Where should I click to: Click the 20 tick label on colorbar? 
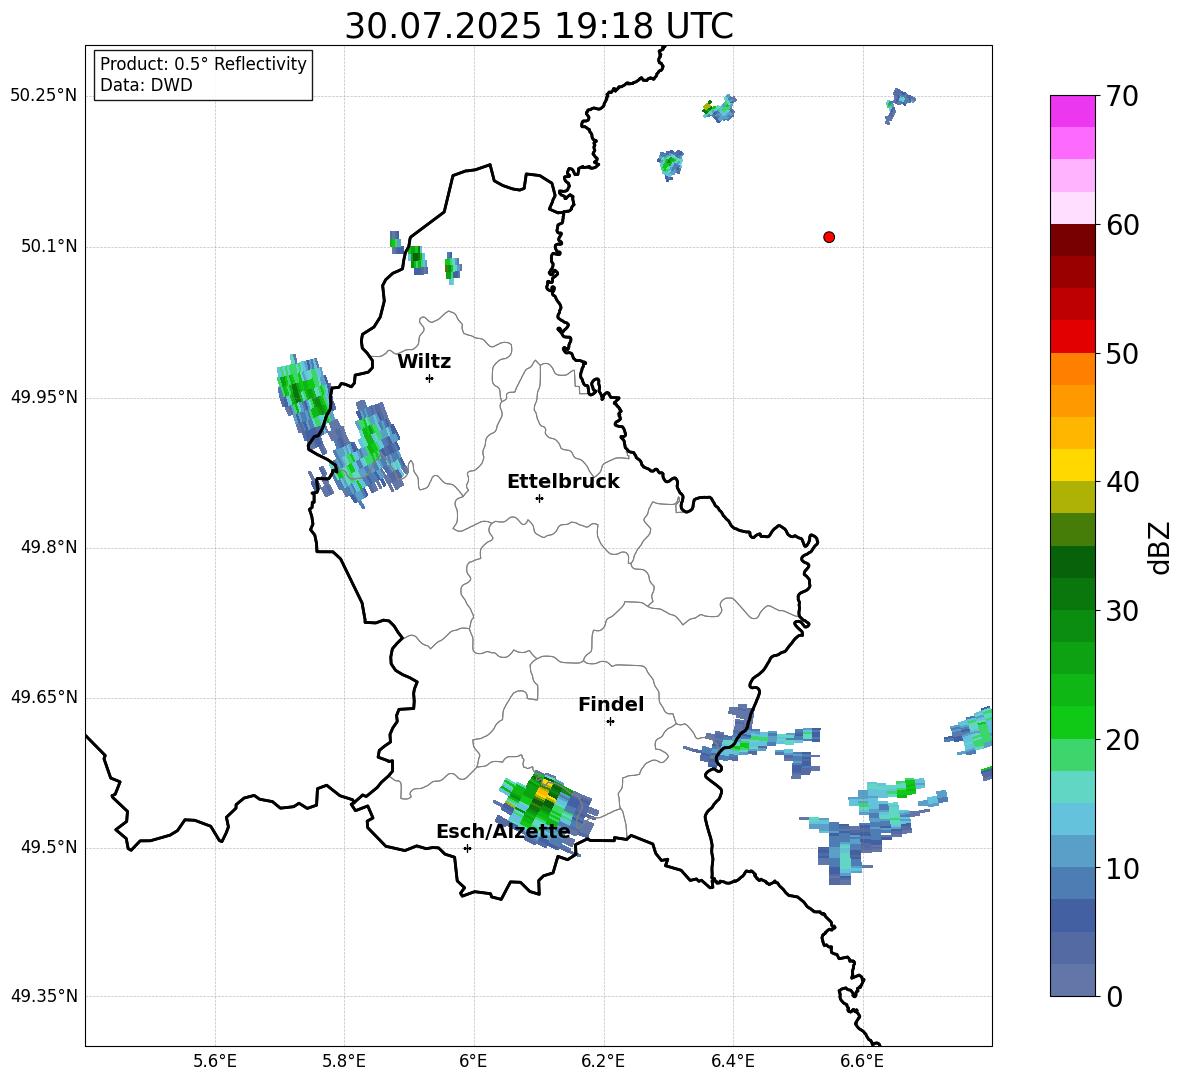(1122, 740)
